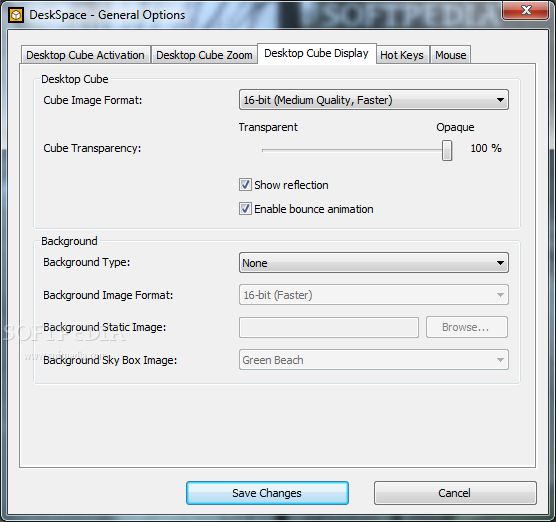Select the Desktop Cube Display tab

[x=317, y=54]
